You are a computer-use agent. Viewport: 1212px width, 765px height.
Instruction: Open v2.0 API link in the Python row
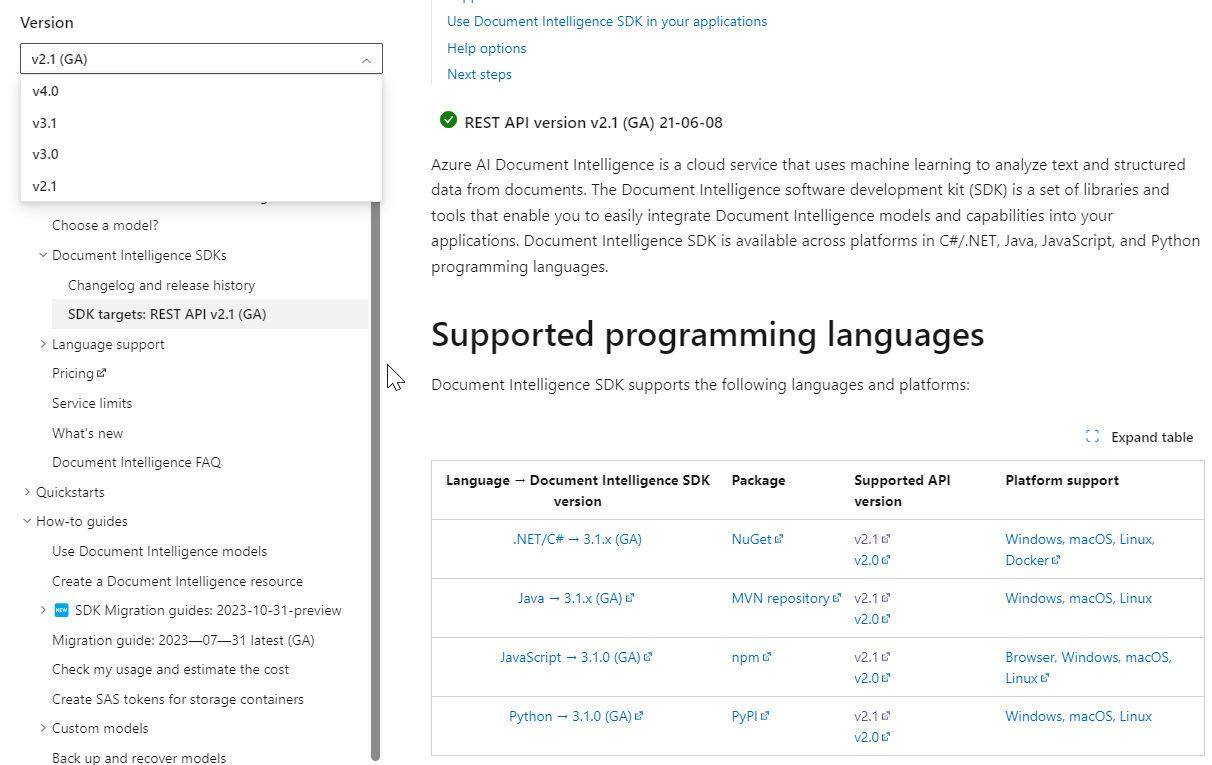point(872,737)
